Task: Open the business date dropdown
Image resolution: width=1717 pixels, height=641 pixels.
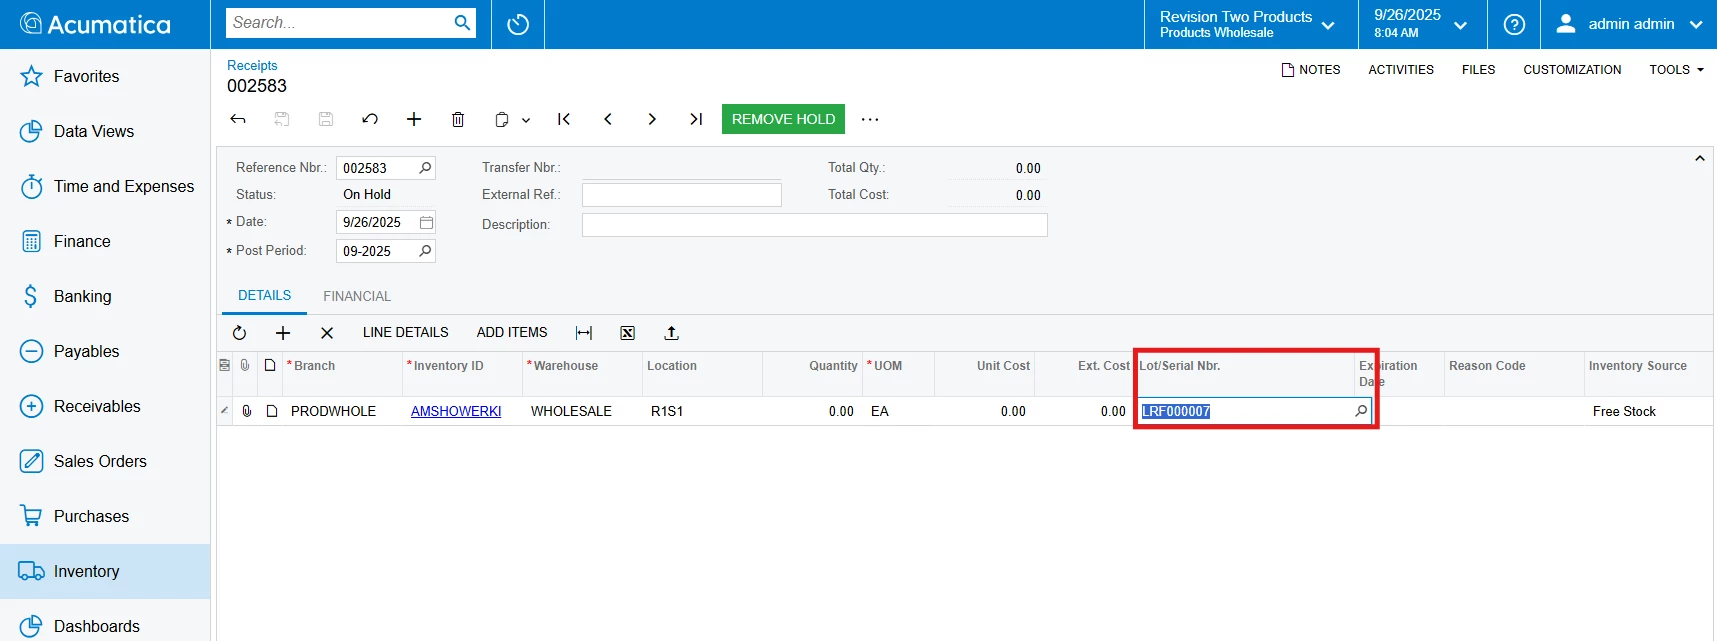Action: point(1422,24)
